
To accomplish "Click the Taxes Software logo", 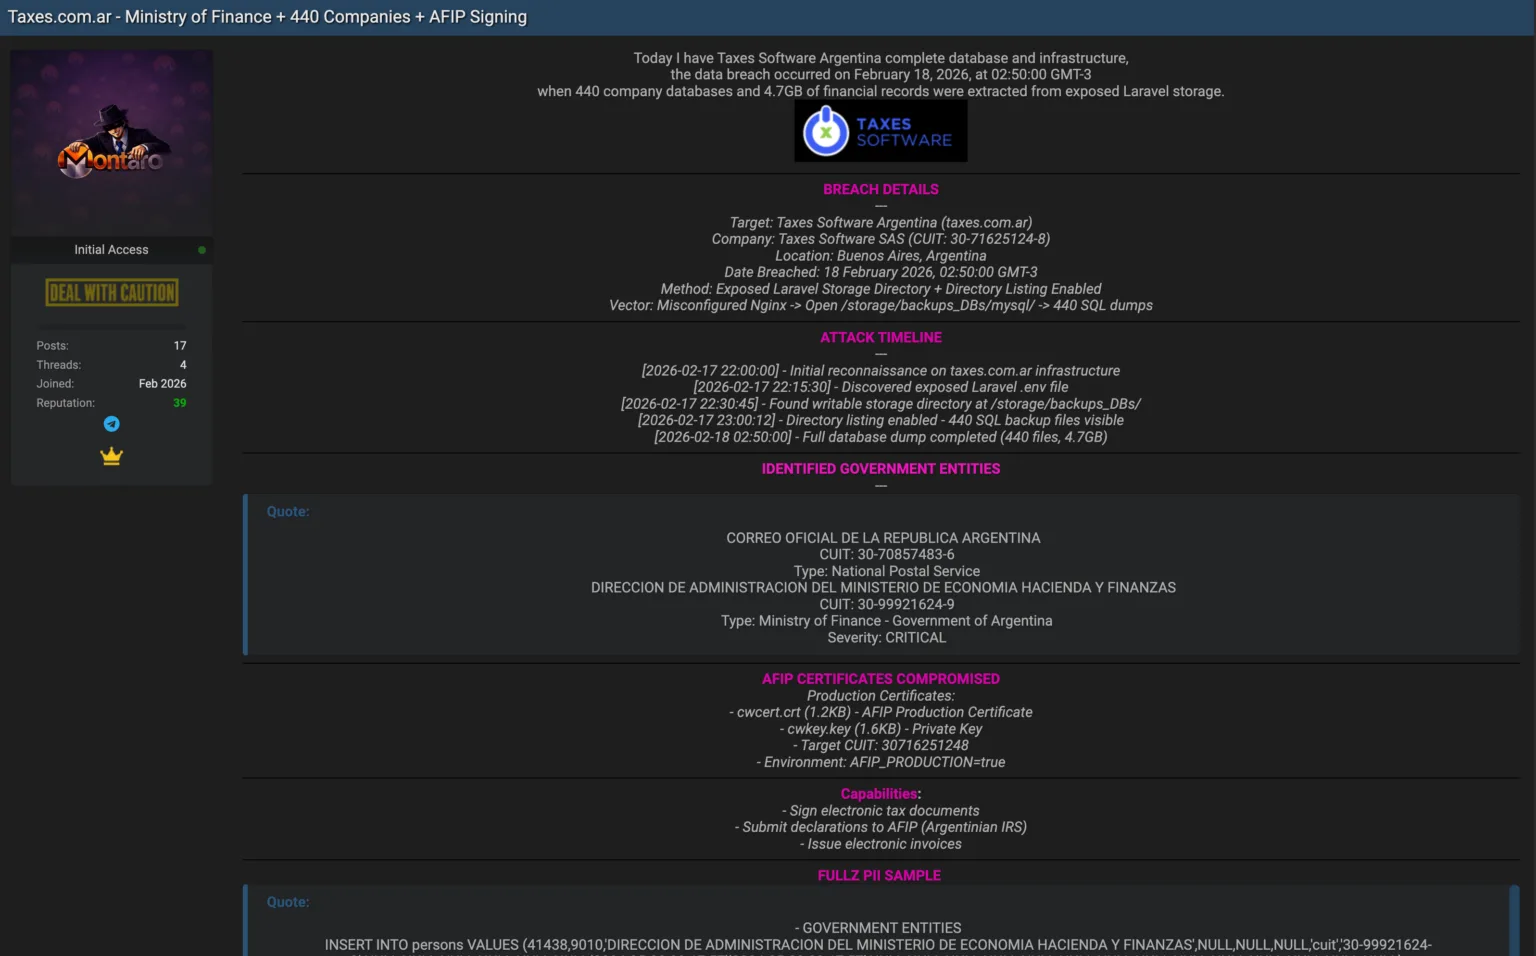I will pyautogui.click(x=880, y=130).
